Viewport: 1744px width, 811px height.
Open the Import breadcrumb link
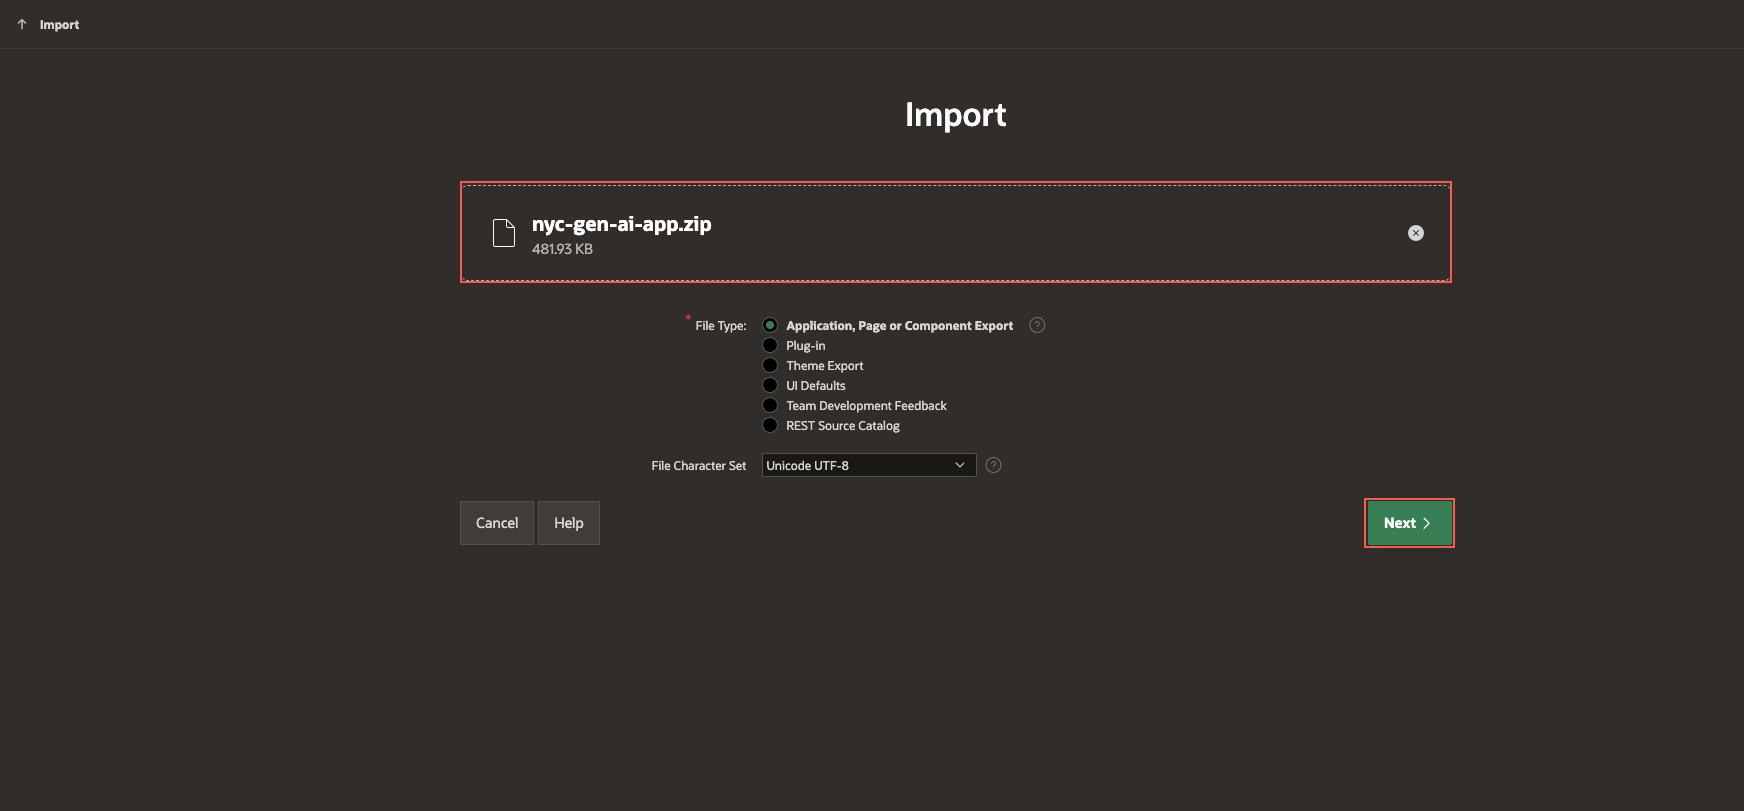[x=59, y=25]
